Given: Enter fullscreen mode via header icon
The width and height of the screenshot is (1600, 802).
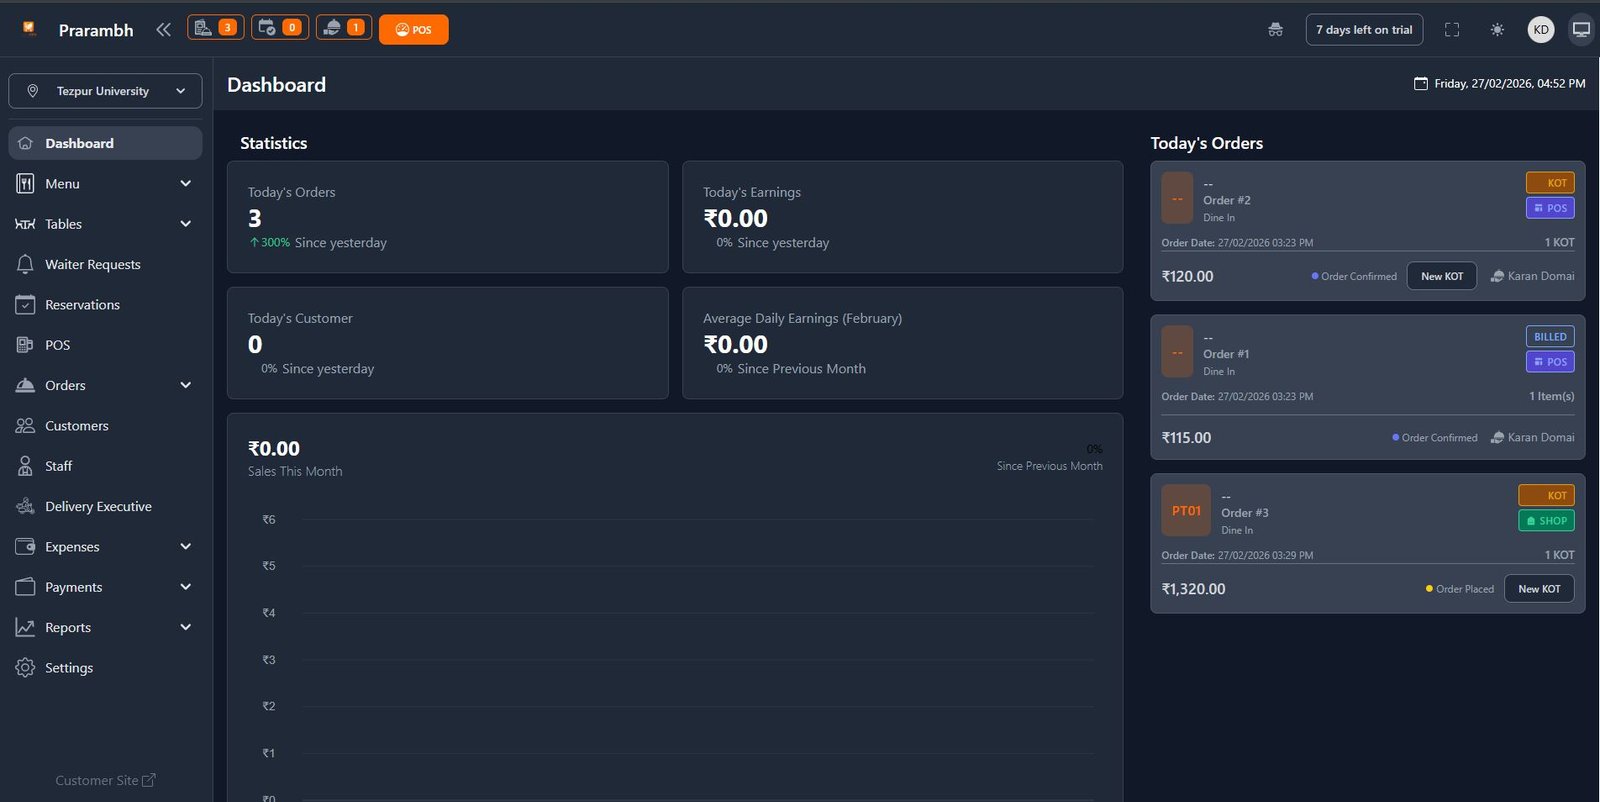Looking at the screenshot, I should [x=1452, y=30].
